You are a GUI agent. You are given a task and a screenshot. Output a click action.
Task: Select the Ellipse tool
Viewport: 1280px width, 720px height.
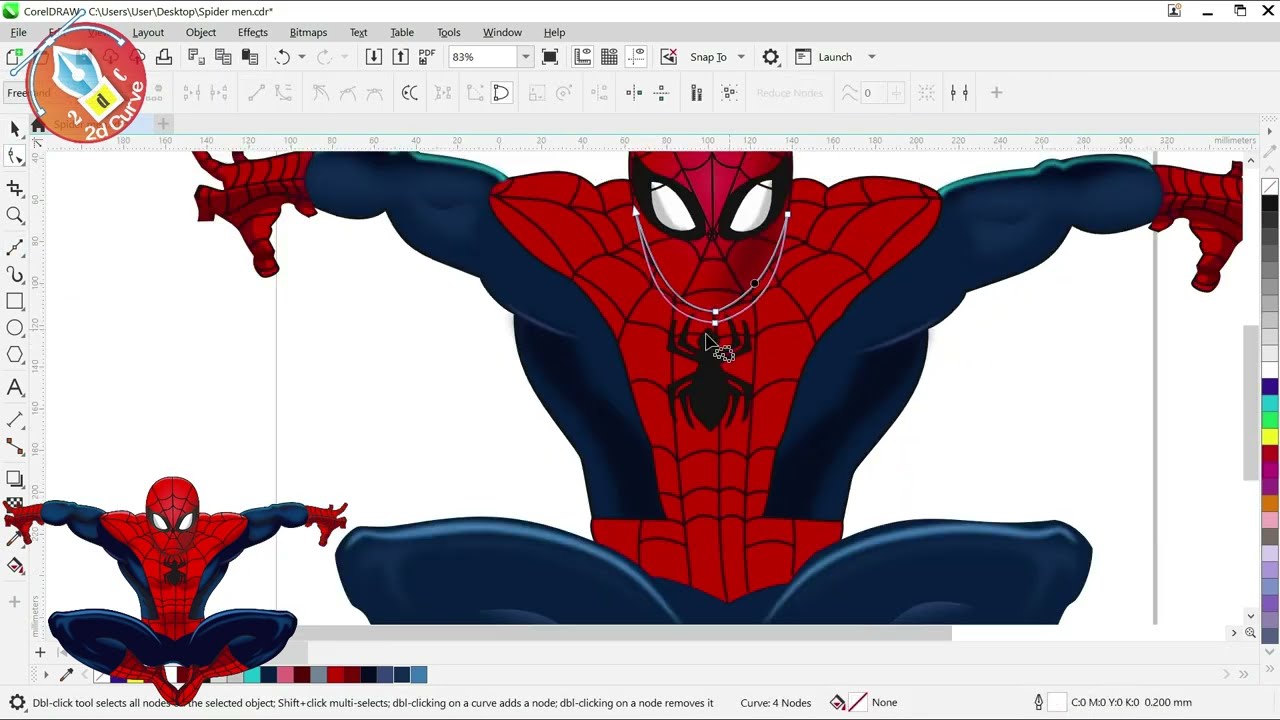(15, 328)
